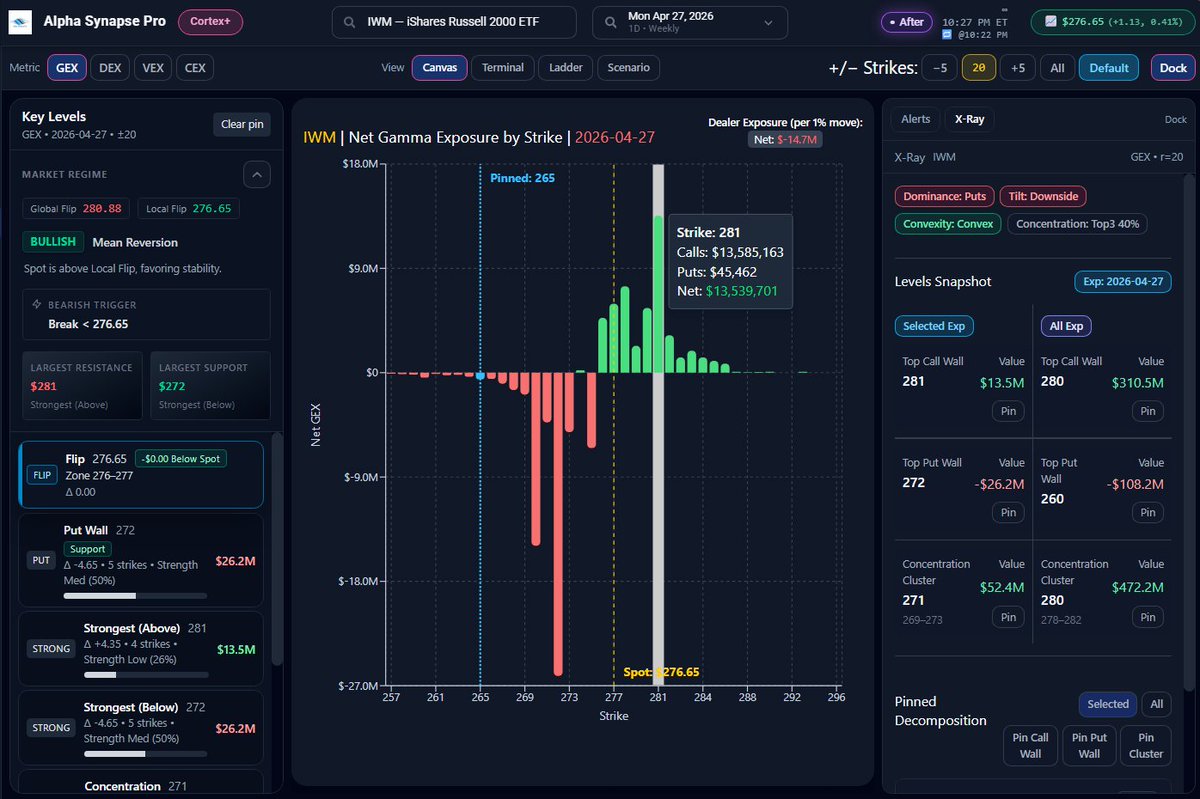Click the FLIP badge on Flip card
The image size is (1200, 799).
42,475
